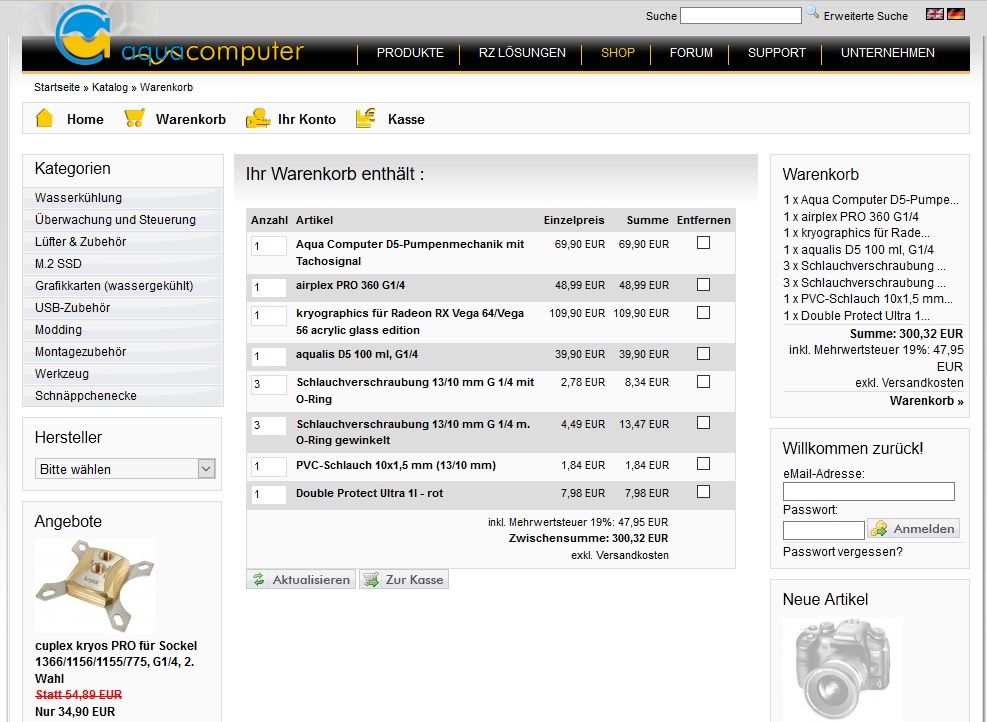987x722 pixels.
Task: Click the shopping cart Warenkorb icon
Action: [134, 118]
